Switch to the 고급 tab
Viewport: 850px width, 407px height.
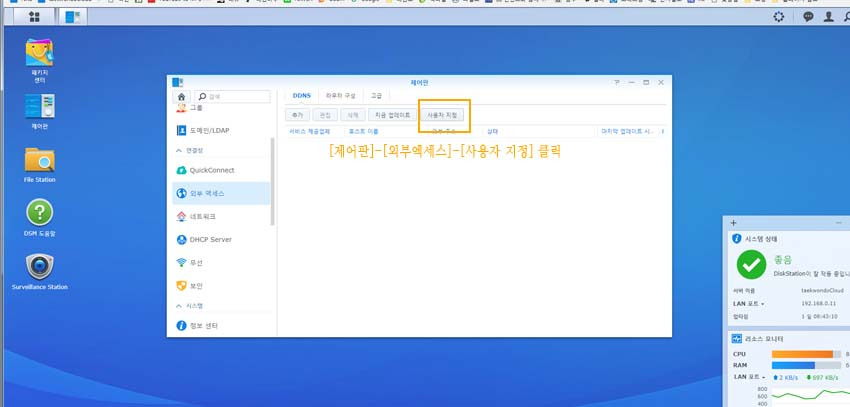coord(376,95)
